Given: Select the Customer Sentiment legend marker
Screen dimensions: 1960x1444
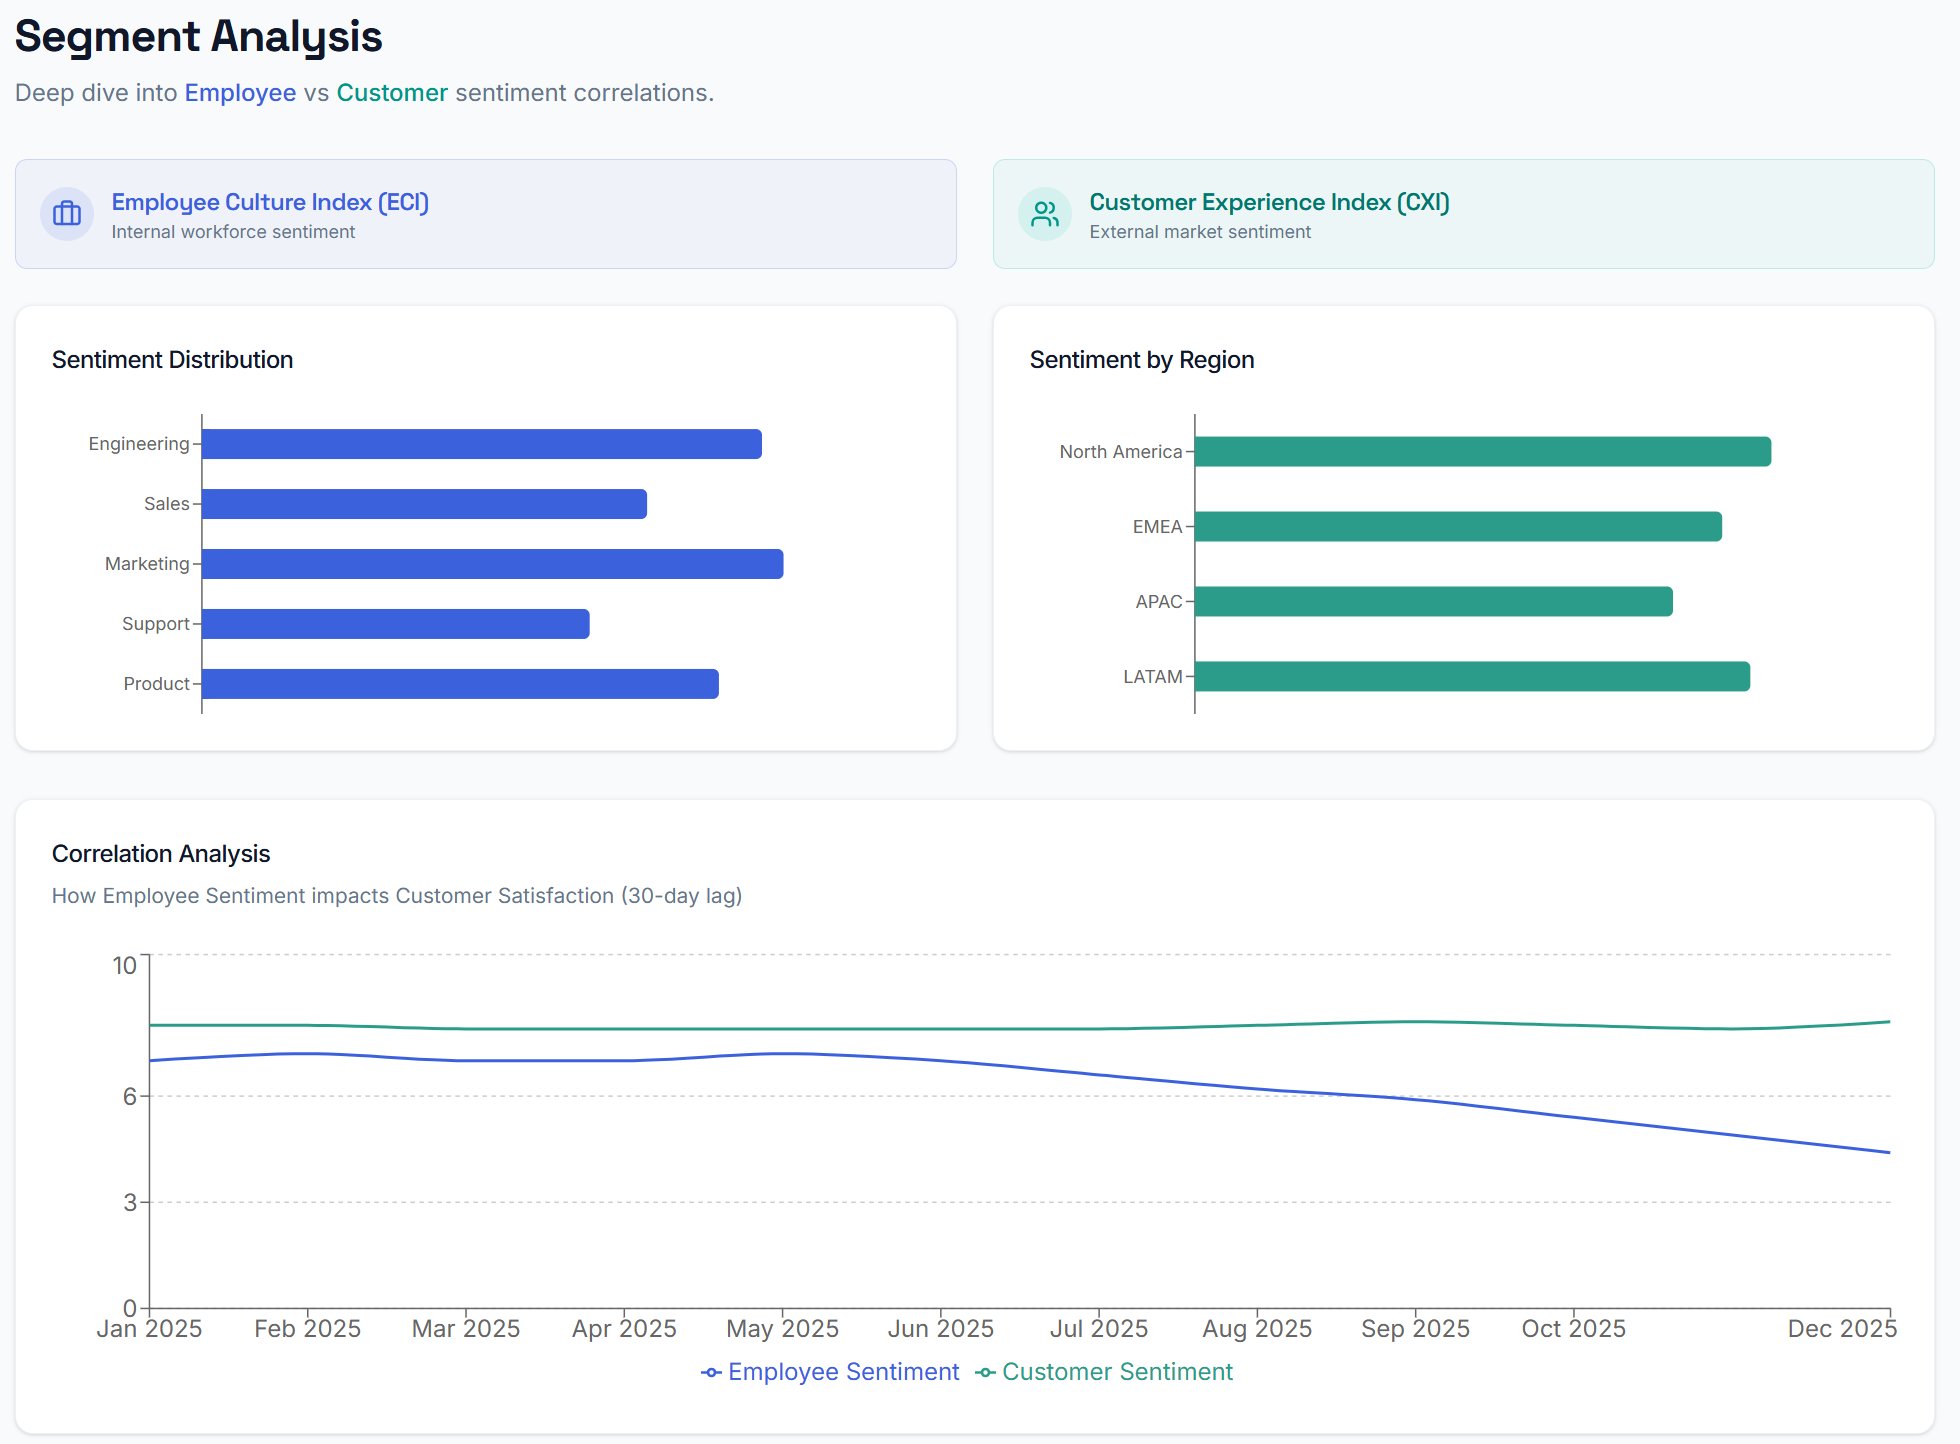Looking at the screenshot, I should [x=984, y=1372].
